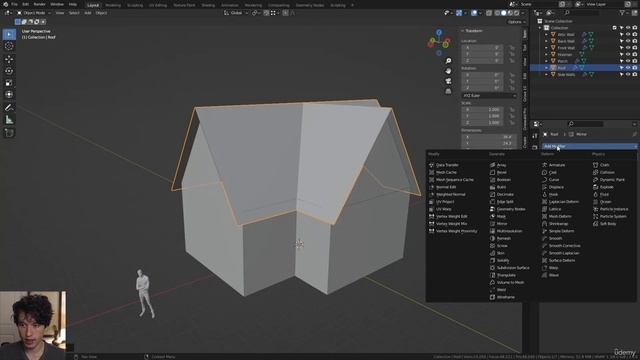
Task: Select the Shrinkwrap deform modifier
Action: tap(558, 224)
